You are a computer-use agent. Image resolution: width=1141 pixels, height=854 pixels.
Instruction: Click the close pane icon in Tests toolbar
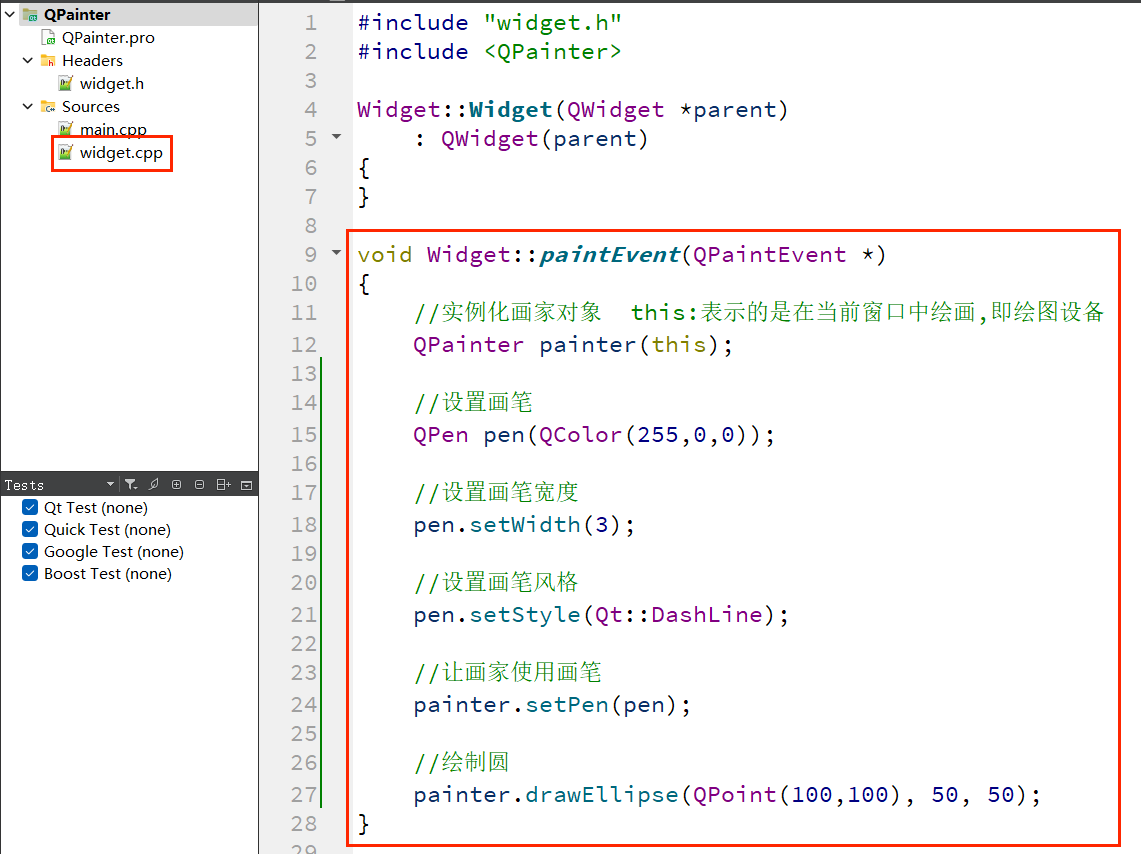247,484
